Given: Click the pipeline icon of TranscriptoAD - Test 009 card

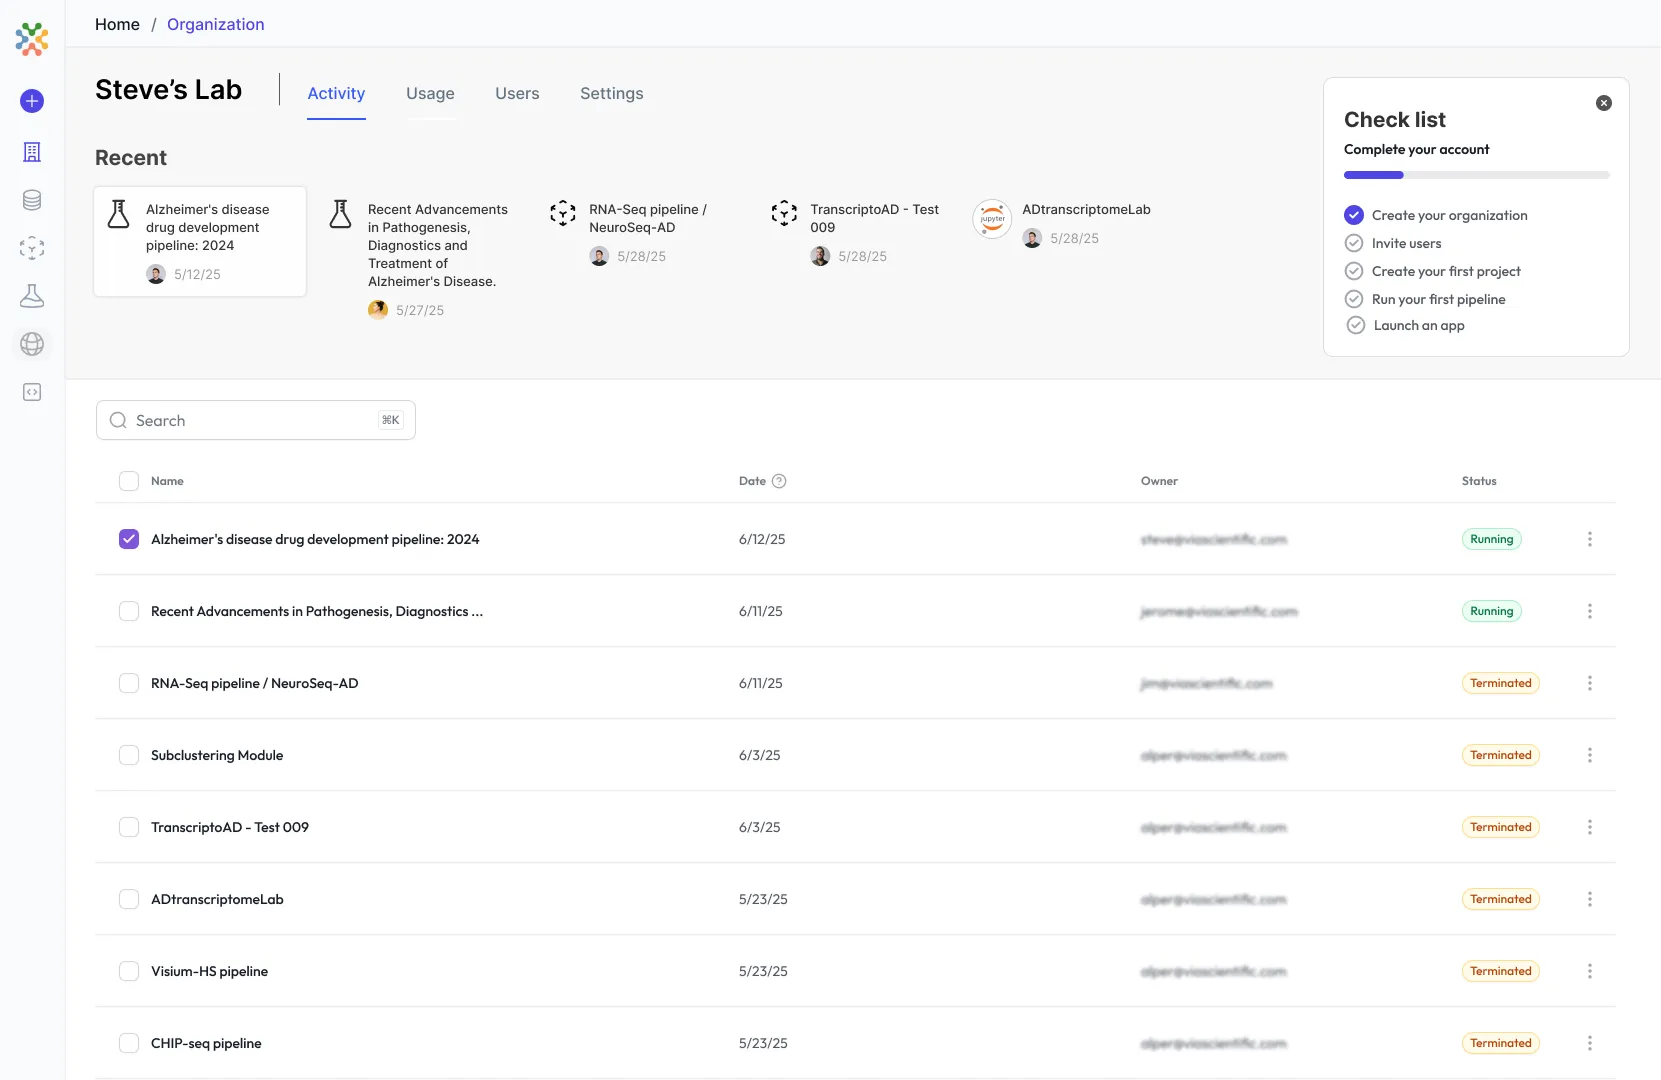Looking at the screenshot, I should [784, 213].
